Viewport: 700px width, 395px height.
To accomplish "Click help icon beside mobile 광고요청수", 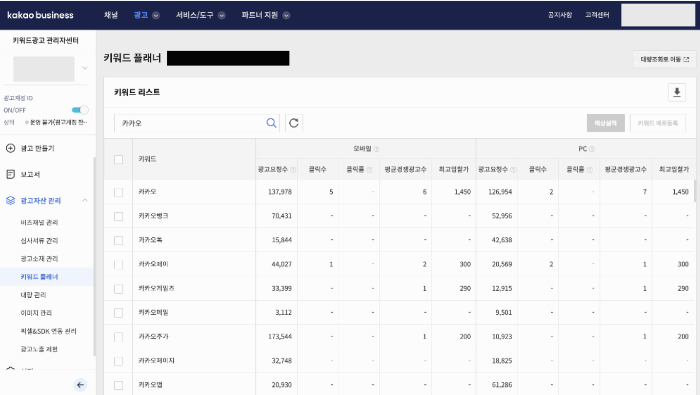I will click(x=293, y=170).
